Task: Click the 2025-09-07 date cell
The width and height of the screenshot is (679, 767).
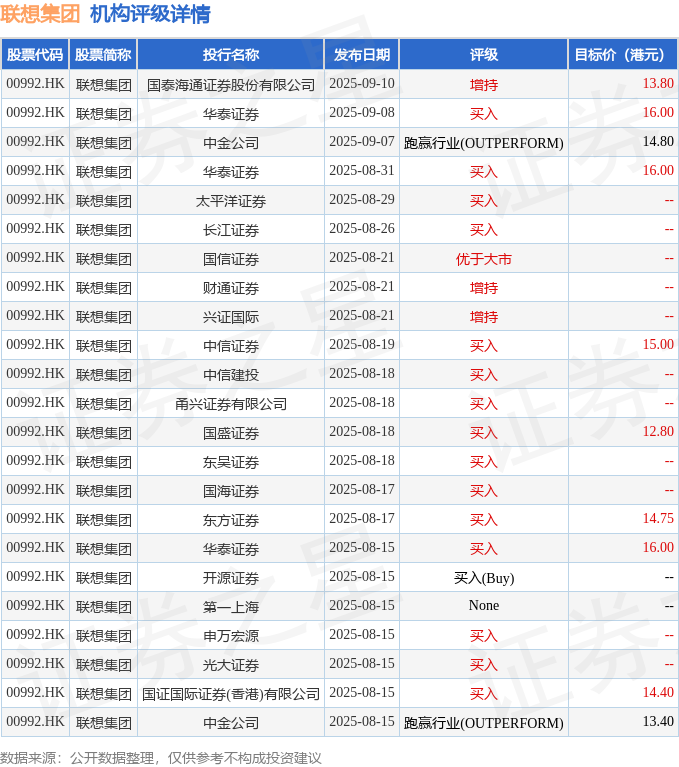Action: click(x=362, y=141)
